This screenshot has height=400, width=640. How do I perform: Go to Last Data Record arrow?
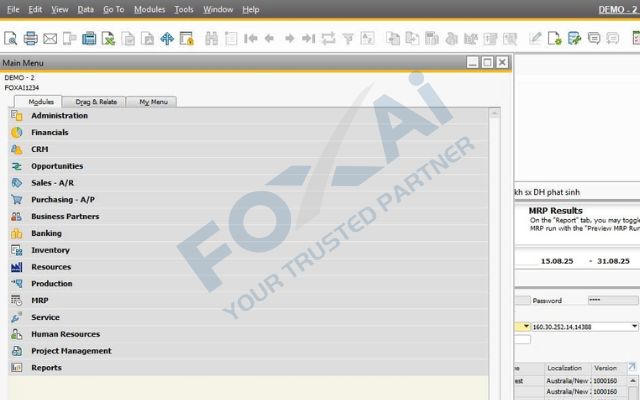coord(309,39)
